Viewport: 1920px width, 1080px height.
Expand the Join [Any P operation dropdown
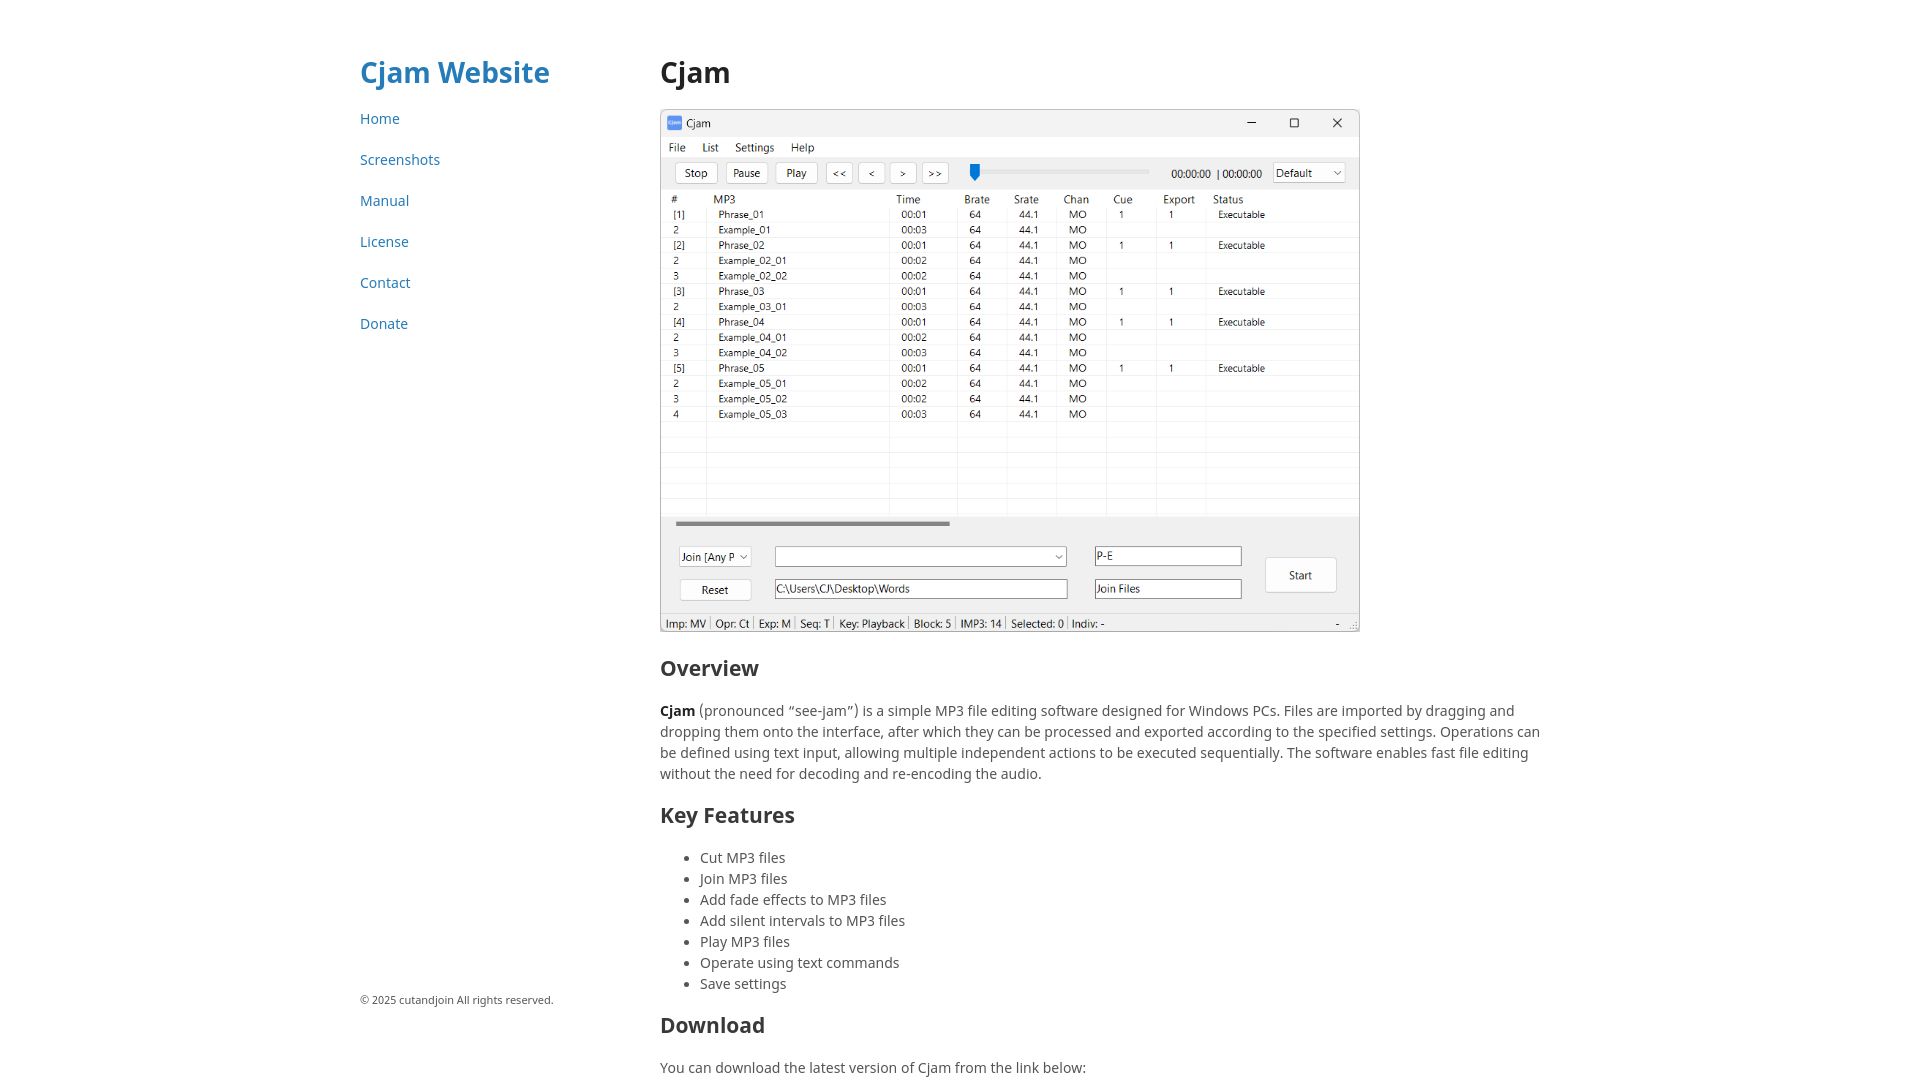[x=715, y=557]
